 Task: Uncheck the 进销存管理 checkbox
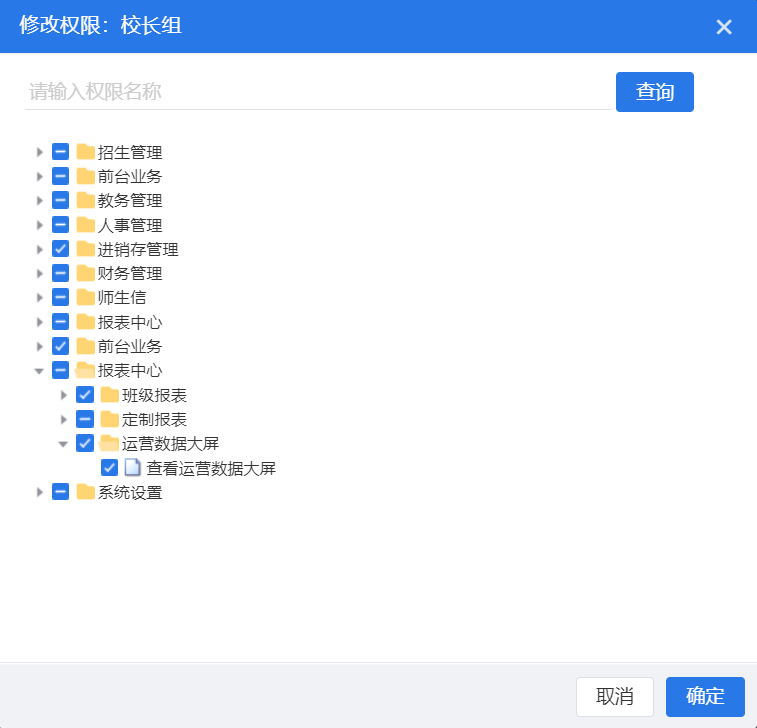click(61, 249)
